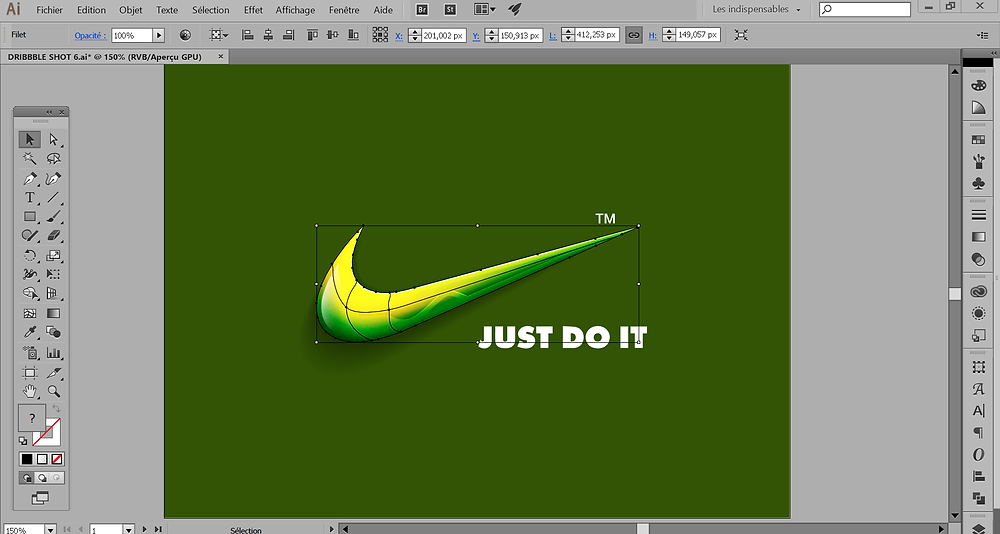Open the Symbols panel club icon
1000x534 pixels.
point(978,183)
